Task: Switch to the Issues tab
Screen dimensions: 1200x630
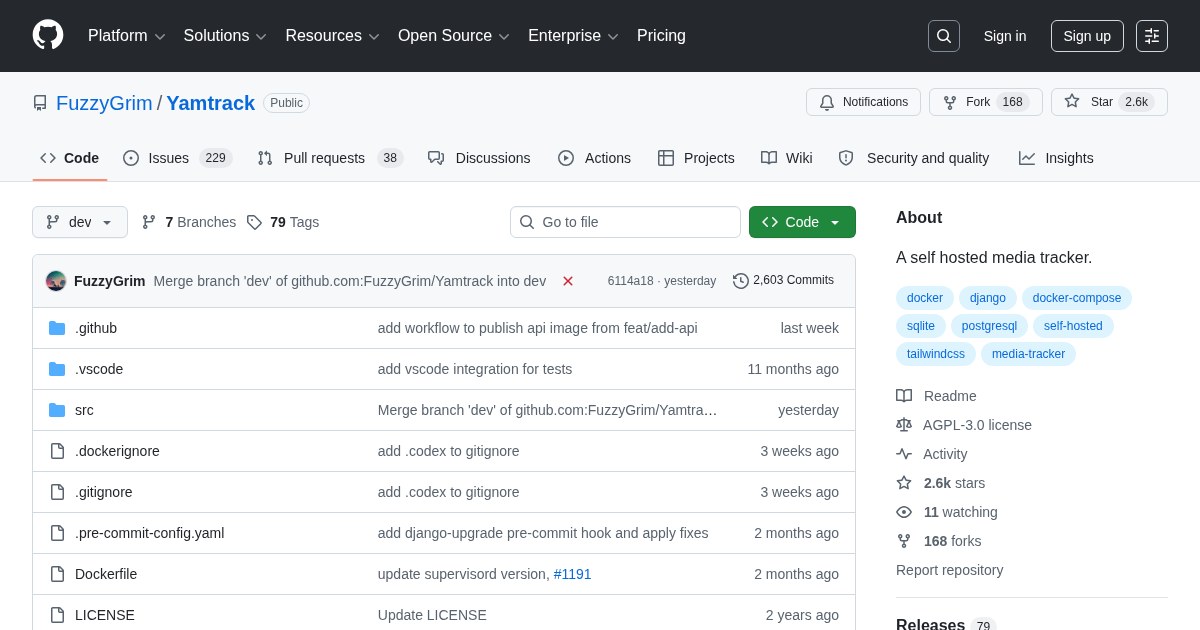Action: point(177,158)
